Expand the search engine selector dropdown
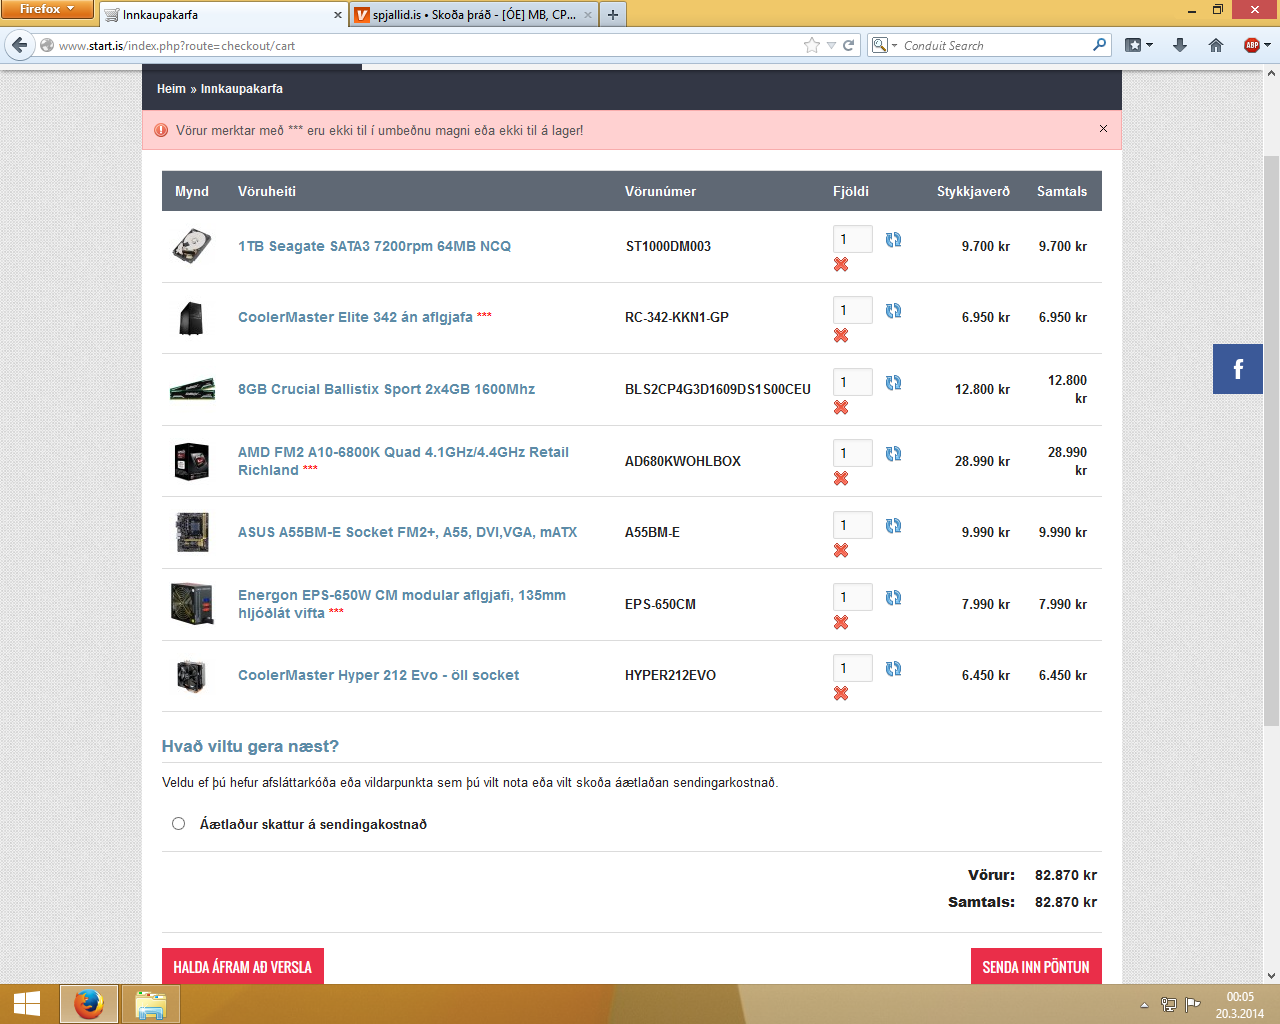This screenshot has height=1024, width=1280. click(x=884, y=45)
